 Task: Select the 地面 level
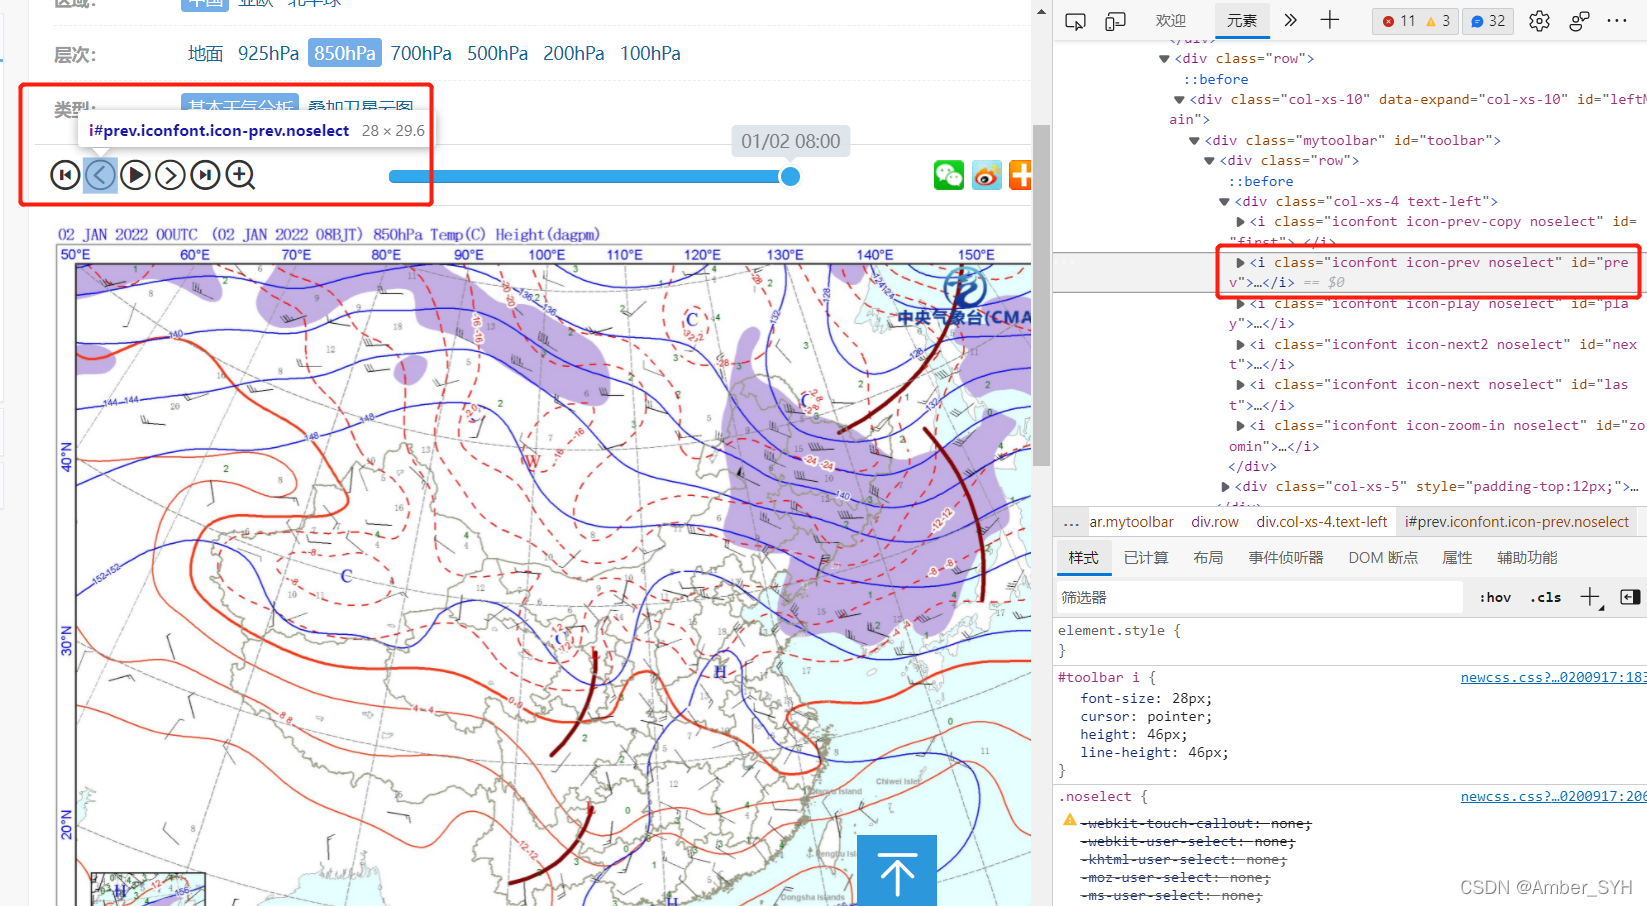(205, 53)
